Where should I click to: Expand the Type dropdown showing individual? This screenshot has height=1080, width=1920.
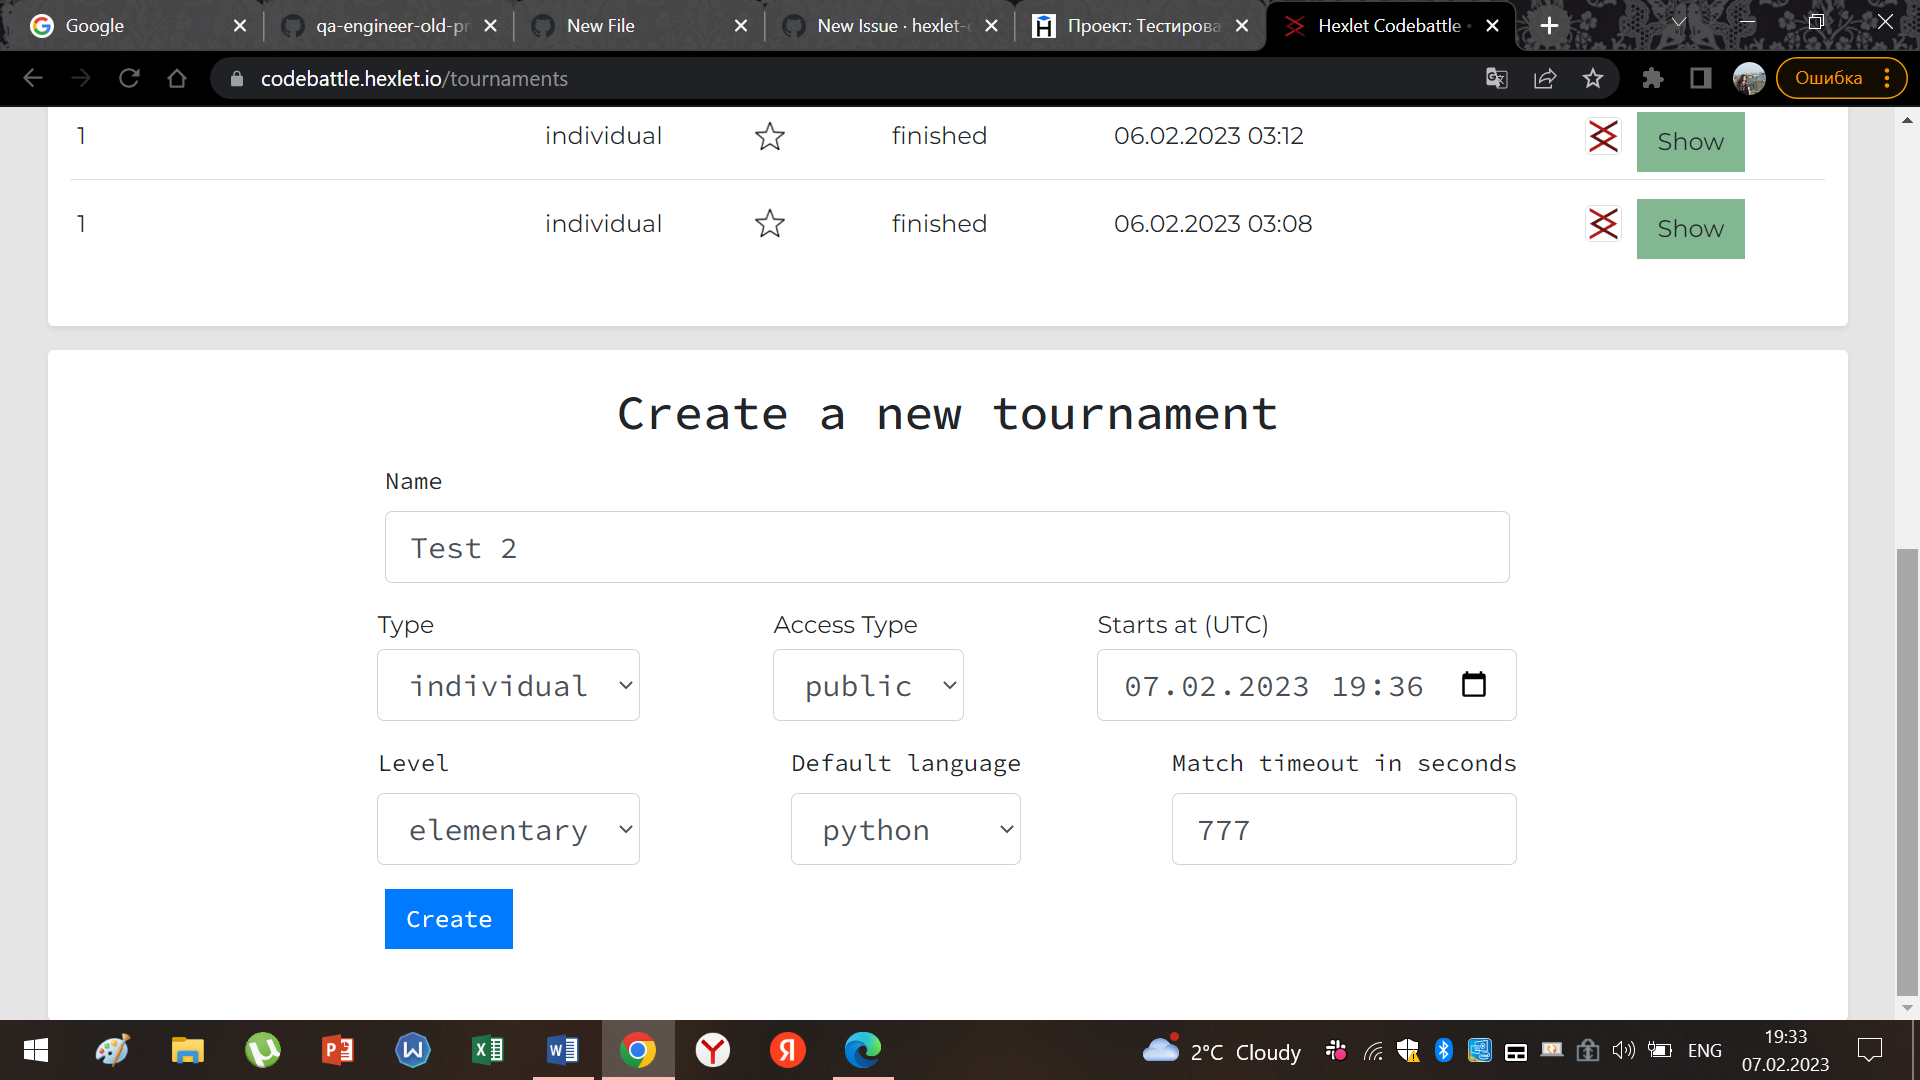point(508,685)
